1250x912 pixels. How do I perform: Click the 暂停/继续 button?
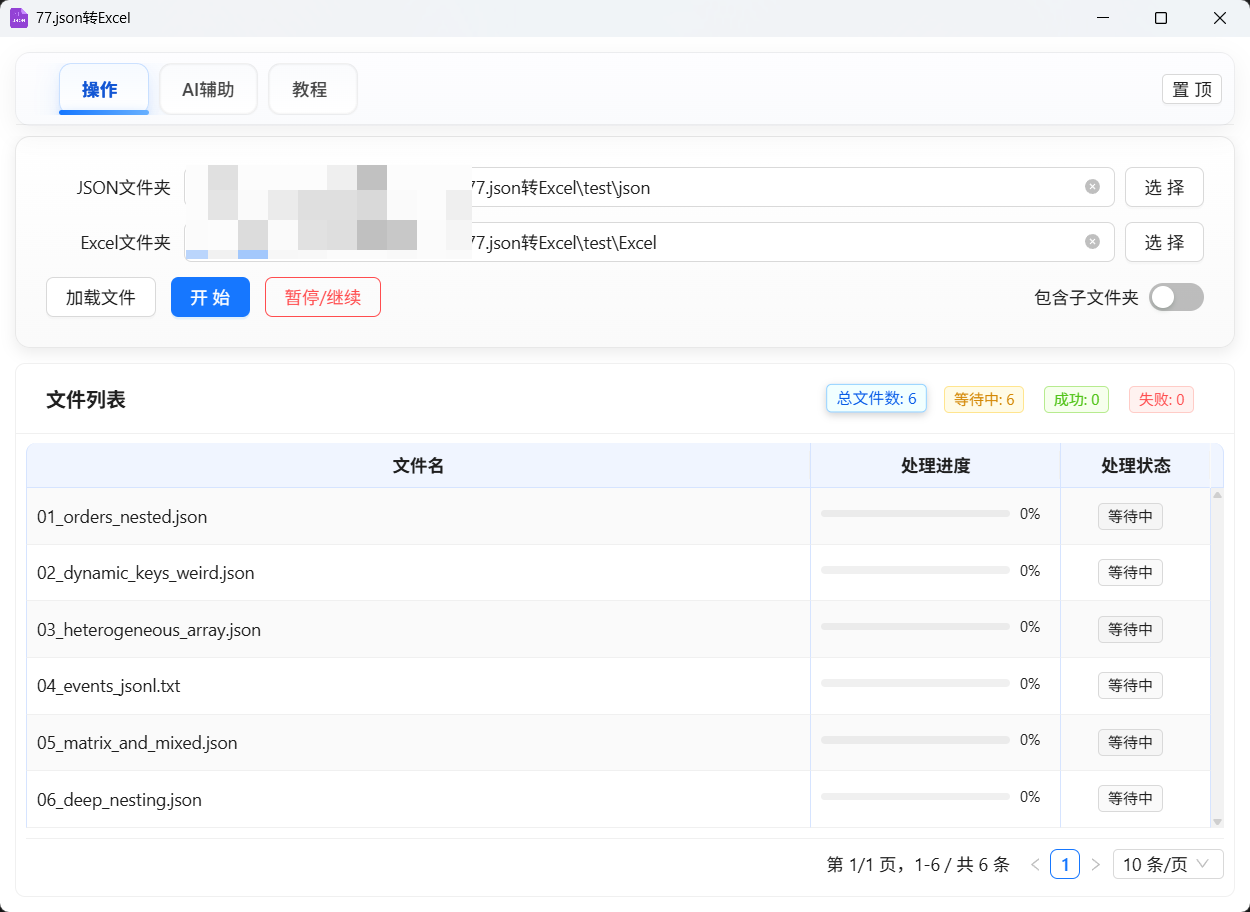322,297
